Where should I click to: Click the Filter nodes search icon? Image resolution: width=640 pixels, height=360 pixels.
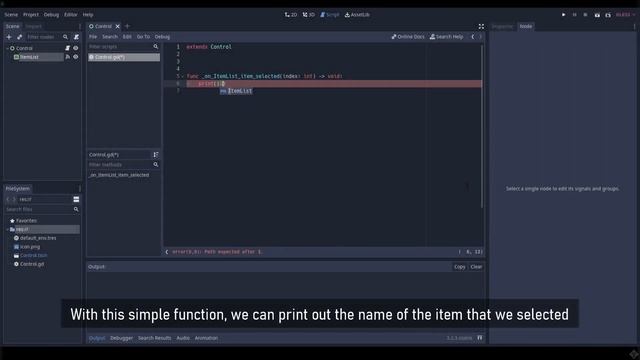(x=65, y=37)
